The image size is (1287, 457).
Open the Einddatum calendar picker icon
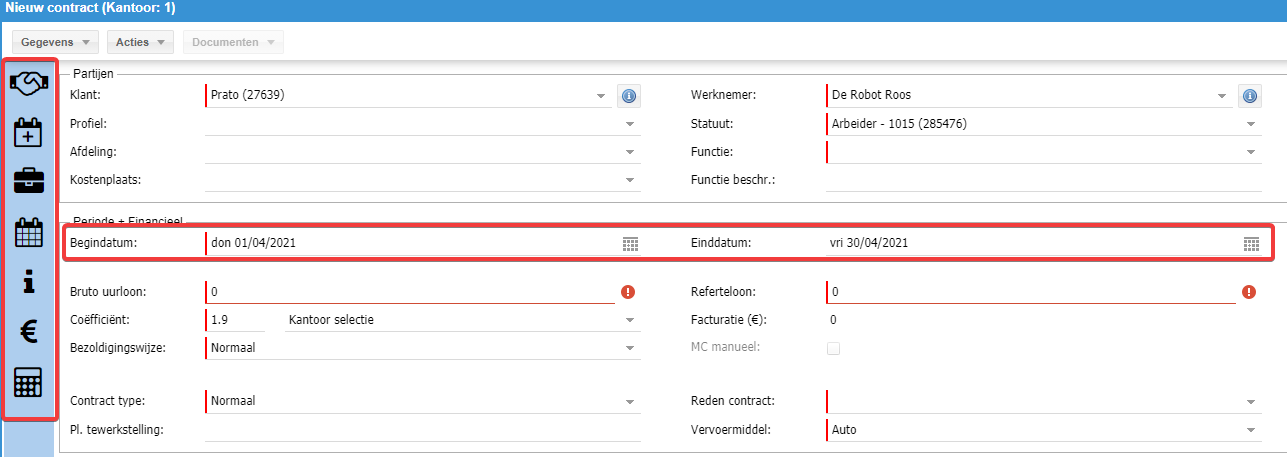pyautogui.click(x=1251, y=244)
